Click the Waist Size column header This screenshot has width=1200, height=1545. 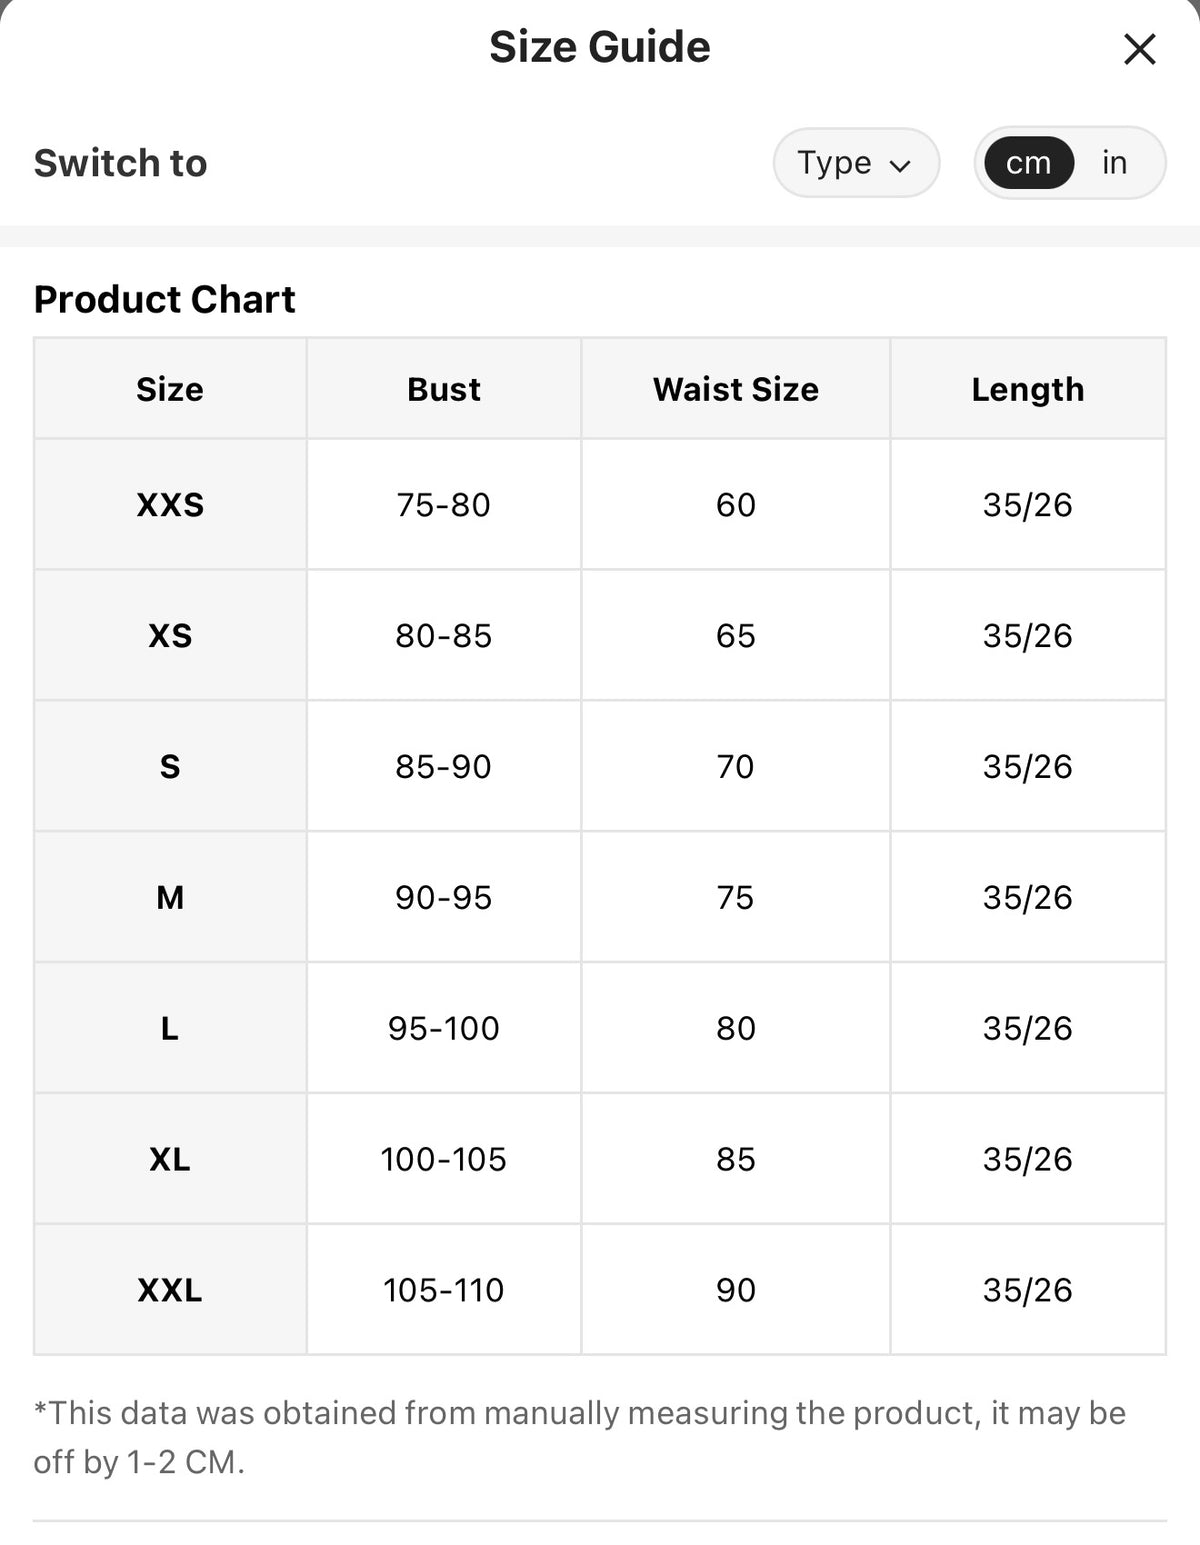[736, 389]
